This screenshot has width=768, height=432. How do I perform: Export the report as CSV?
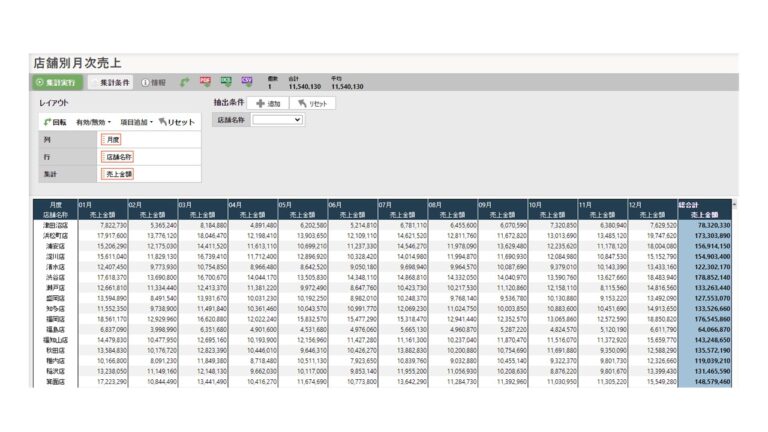pyautogui.click(x=246, y=81)
